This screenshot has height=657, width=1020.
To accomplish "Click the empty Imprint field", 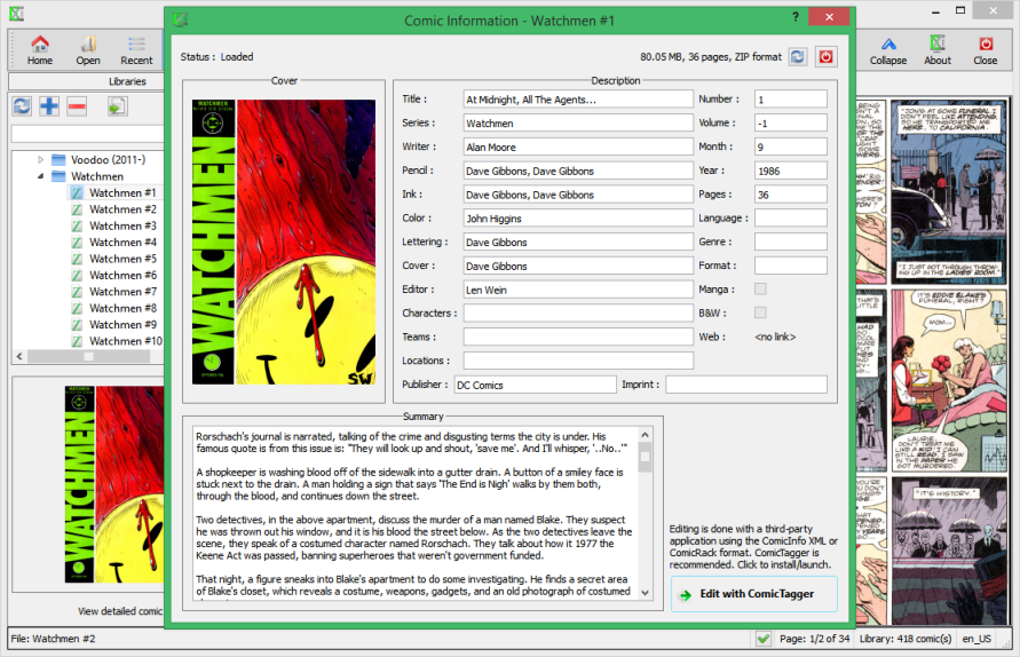I will [x=746, y=384].
